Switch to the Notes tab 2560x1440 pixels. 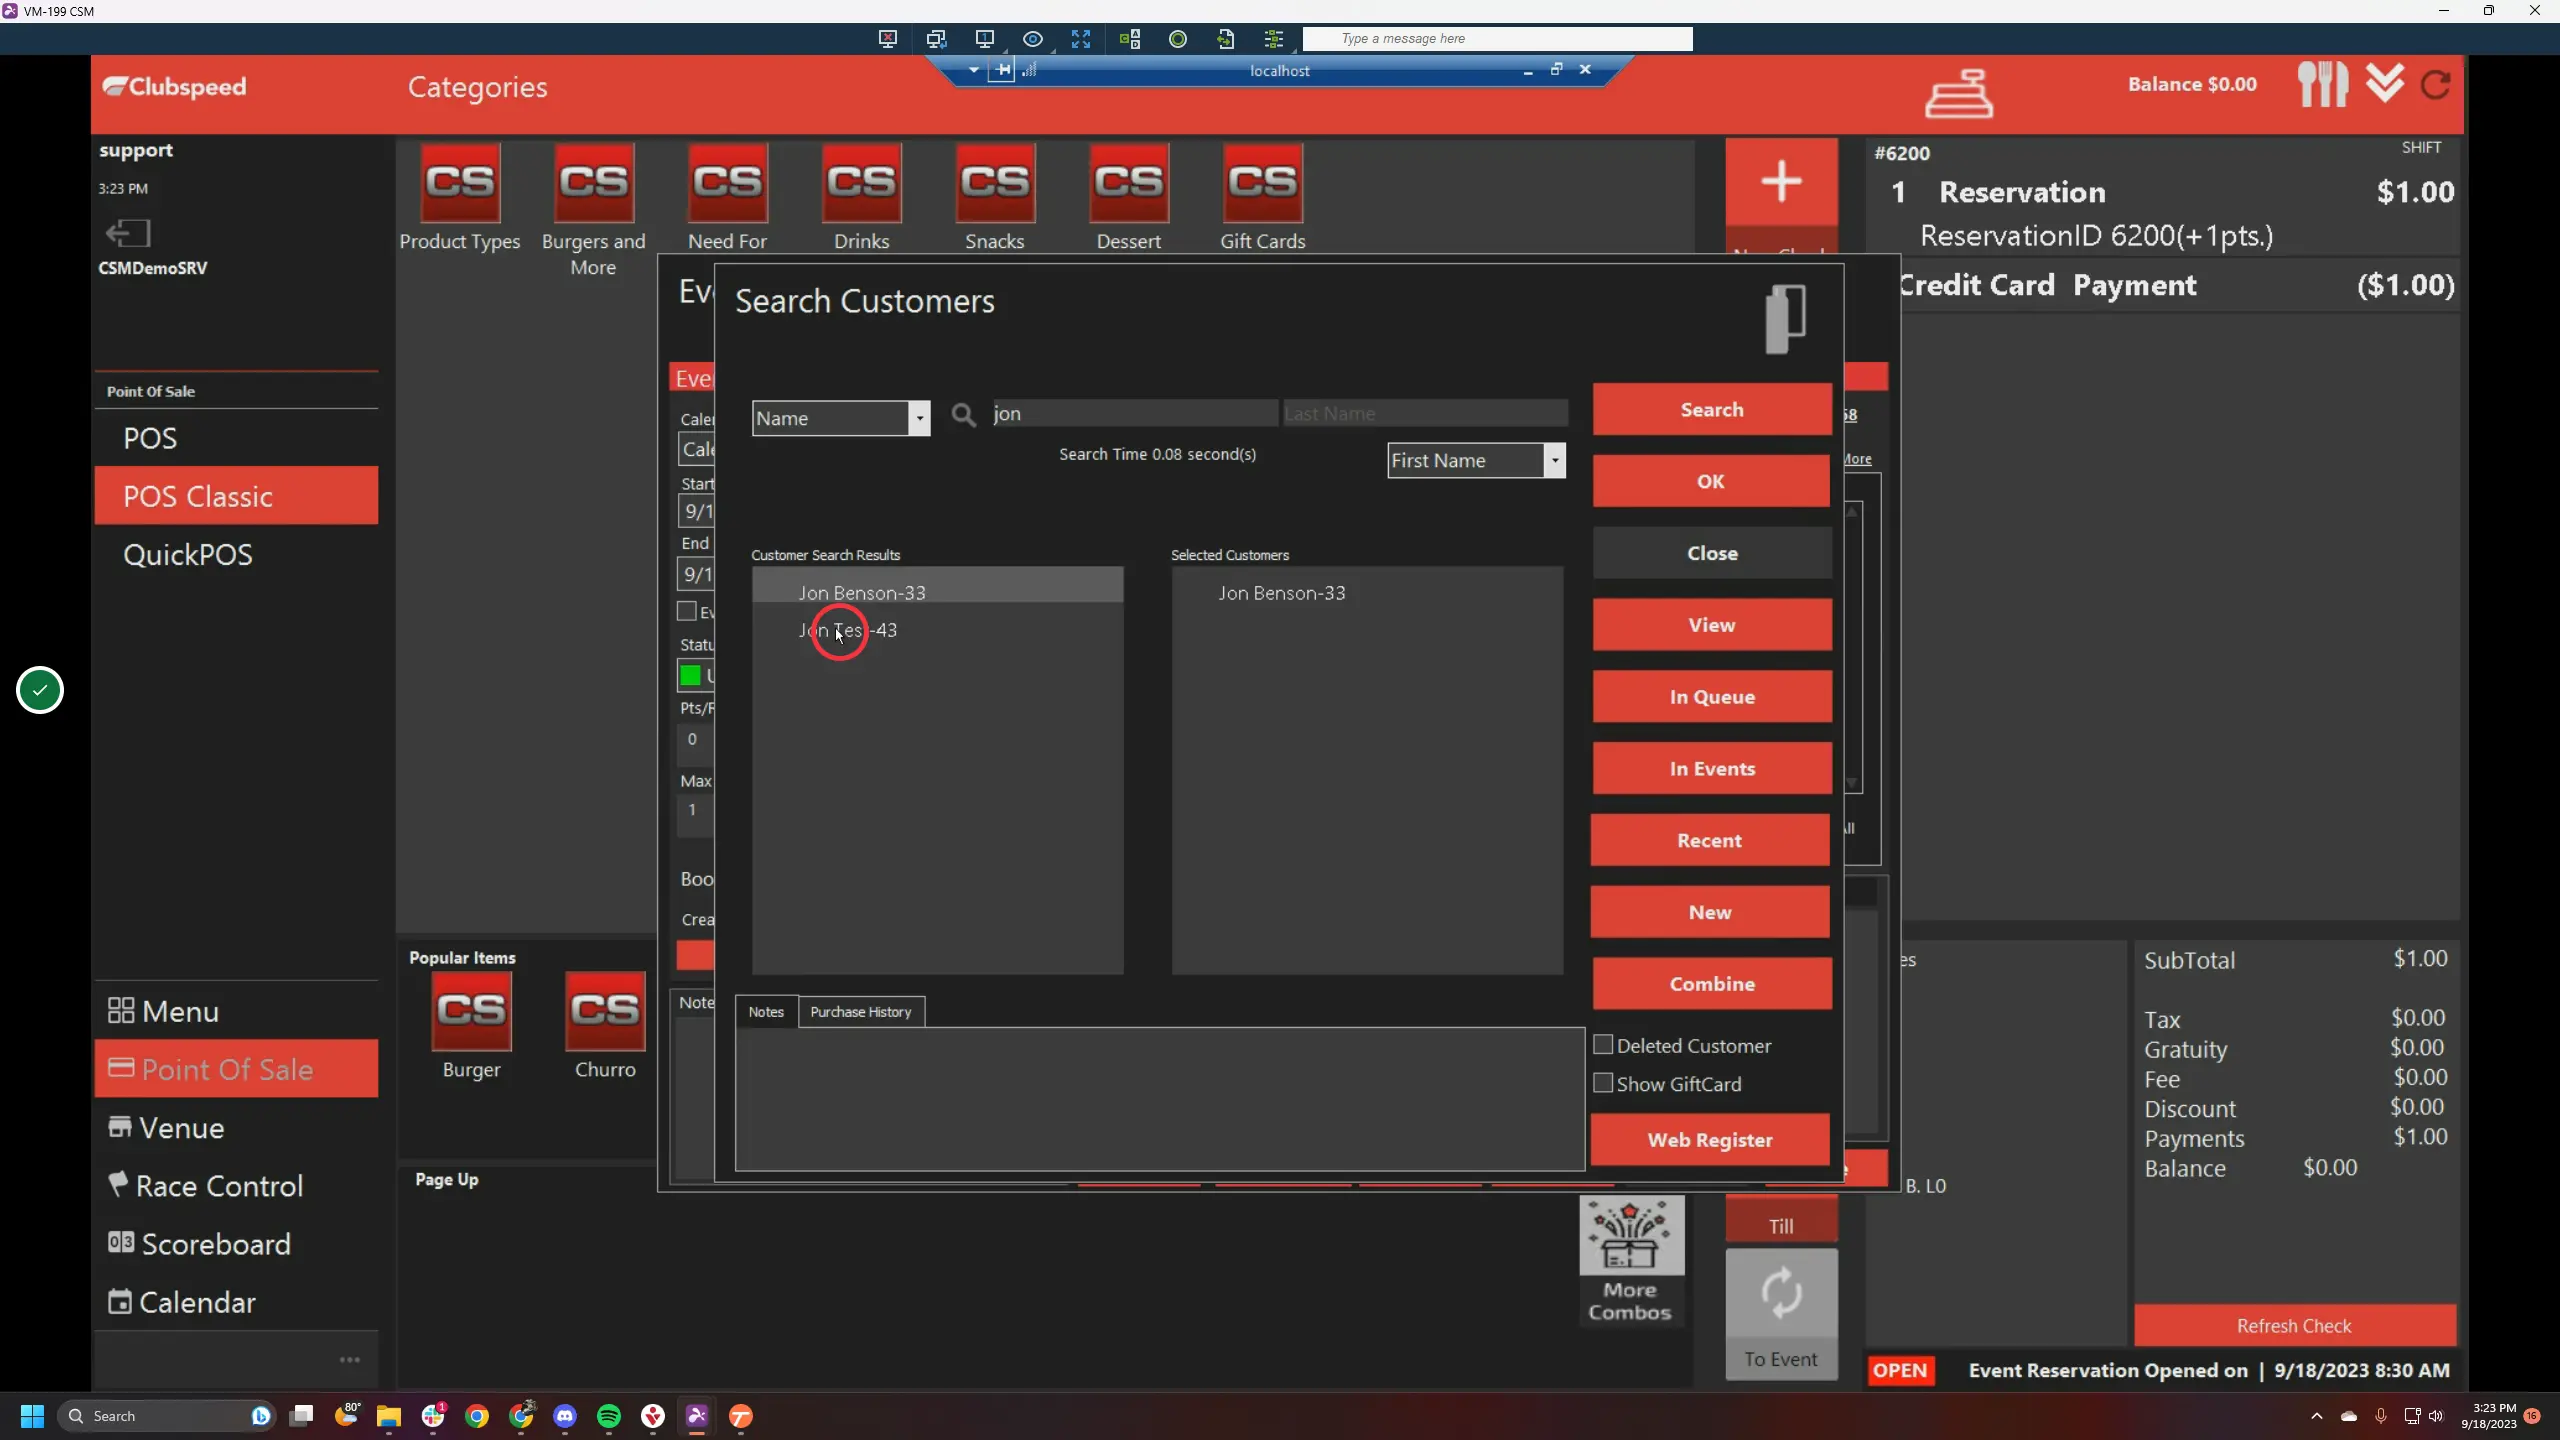click(x=766, y=1012)
